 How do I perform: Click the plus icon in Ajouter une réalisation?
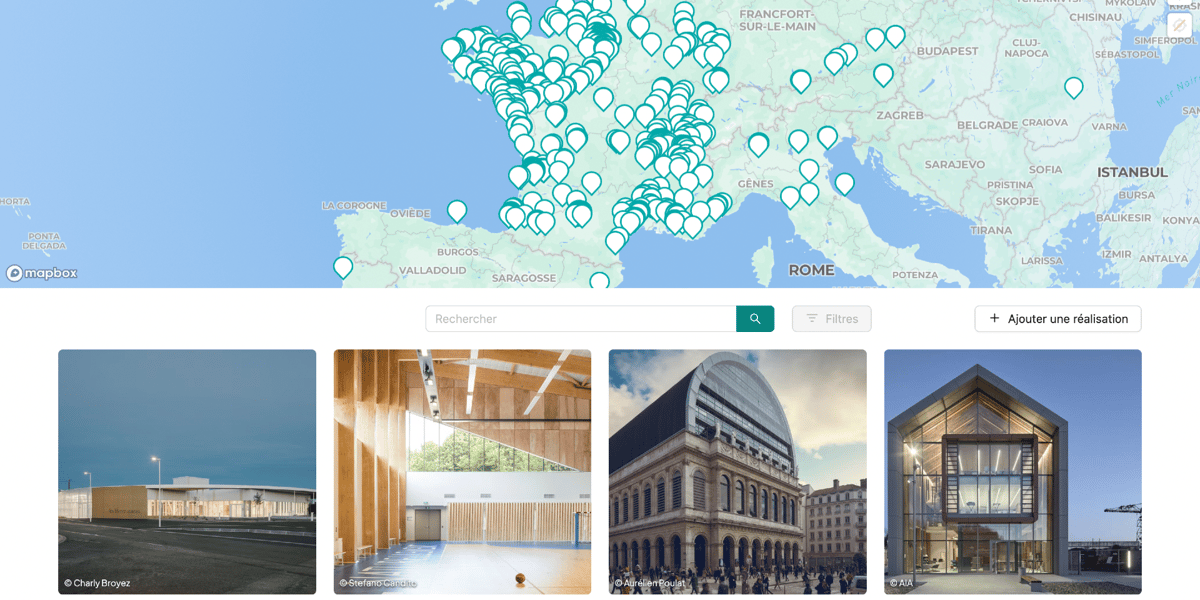point(994,319)
